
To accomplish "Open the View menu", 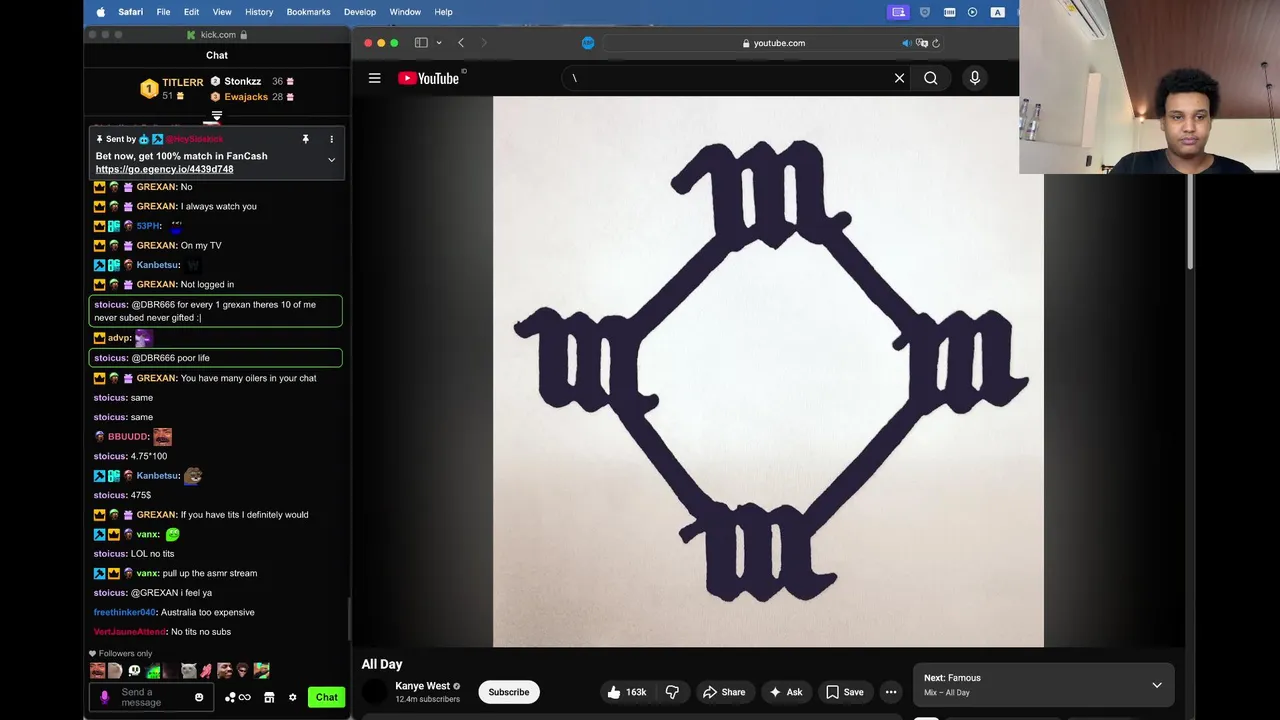I will (222, 12).
